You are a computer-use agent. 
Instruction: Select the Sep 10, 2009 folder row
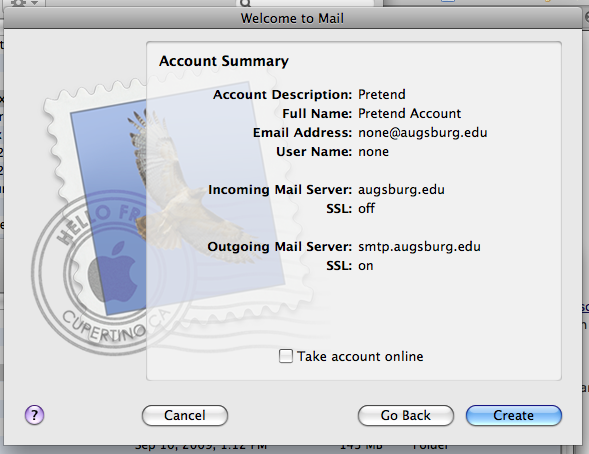point(291,448)
